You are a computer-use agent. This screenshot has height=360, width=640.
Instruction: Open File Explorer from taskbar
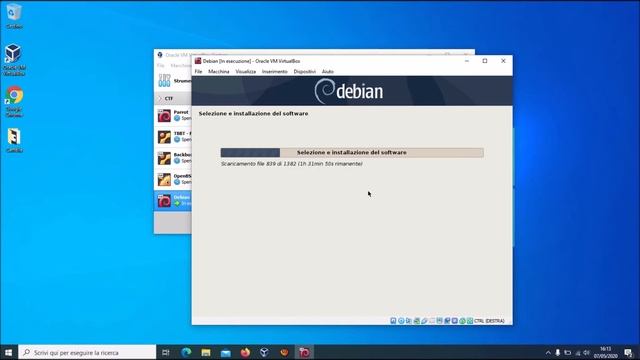[206, 352]
